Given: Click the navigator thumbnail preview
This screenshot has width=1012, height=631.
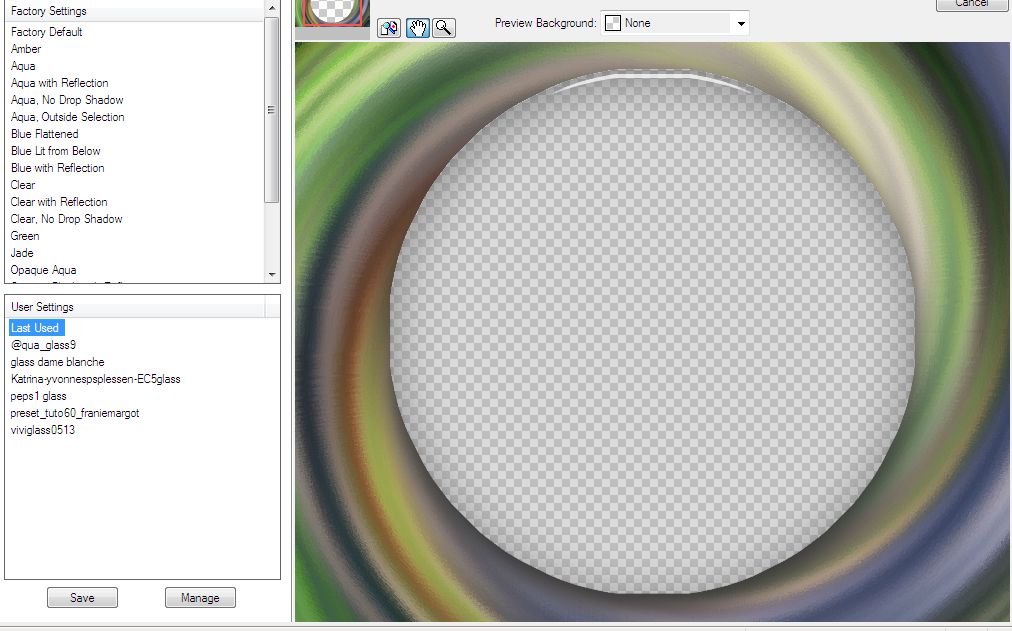Looking at the screenshot, I should pyautogui.click(x=332, y=13).
